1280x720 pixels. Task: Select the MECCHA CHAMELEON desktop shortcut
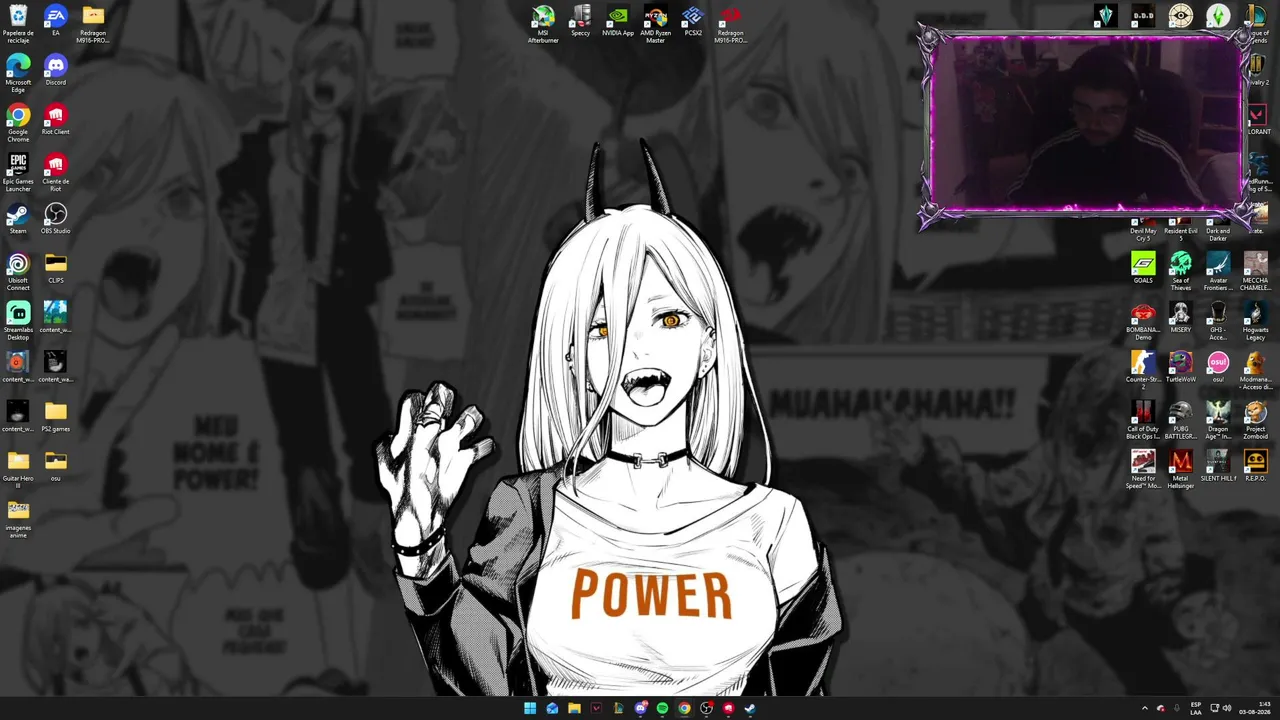(1255, 272)
